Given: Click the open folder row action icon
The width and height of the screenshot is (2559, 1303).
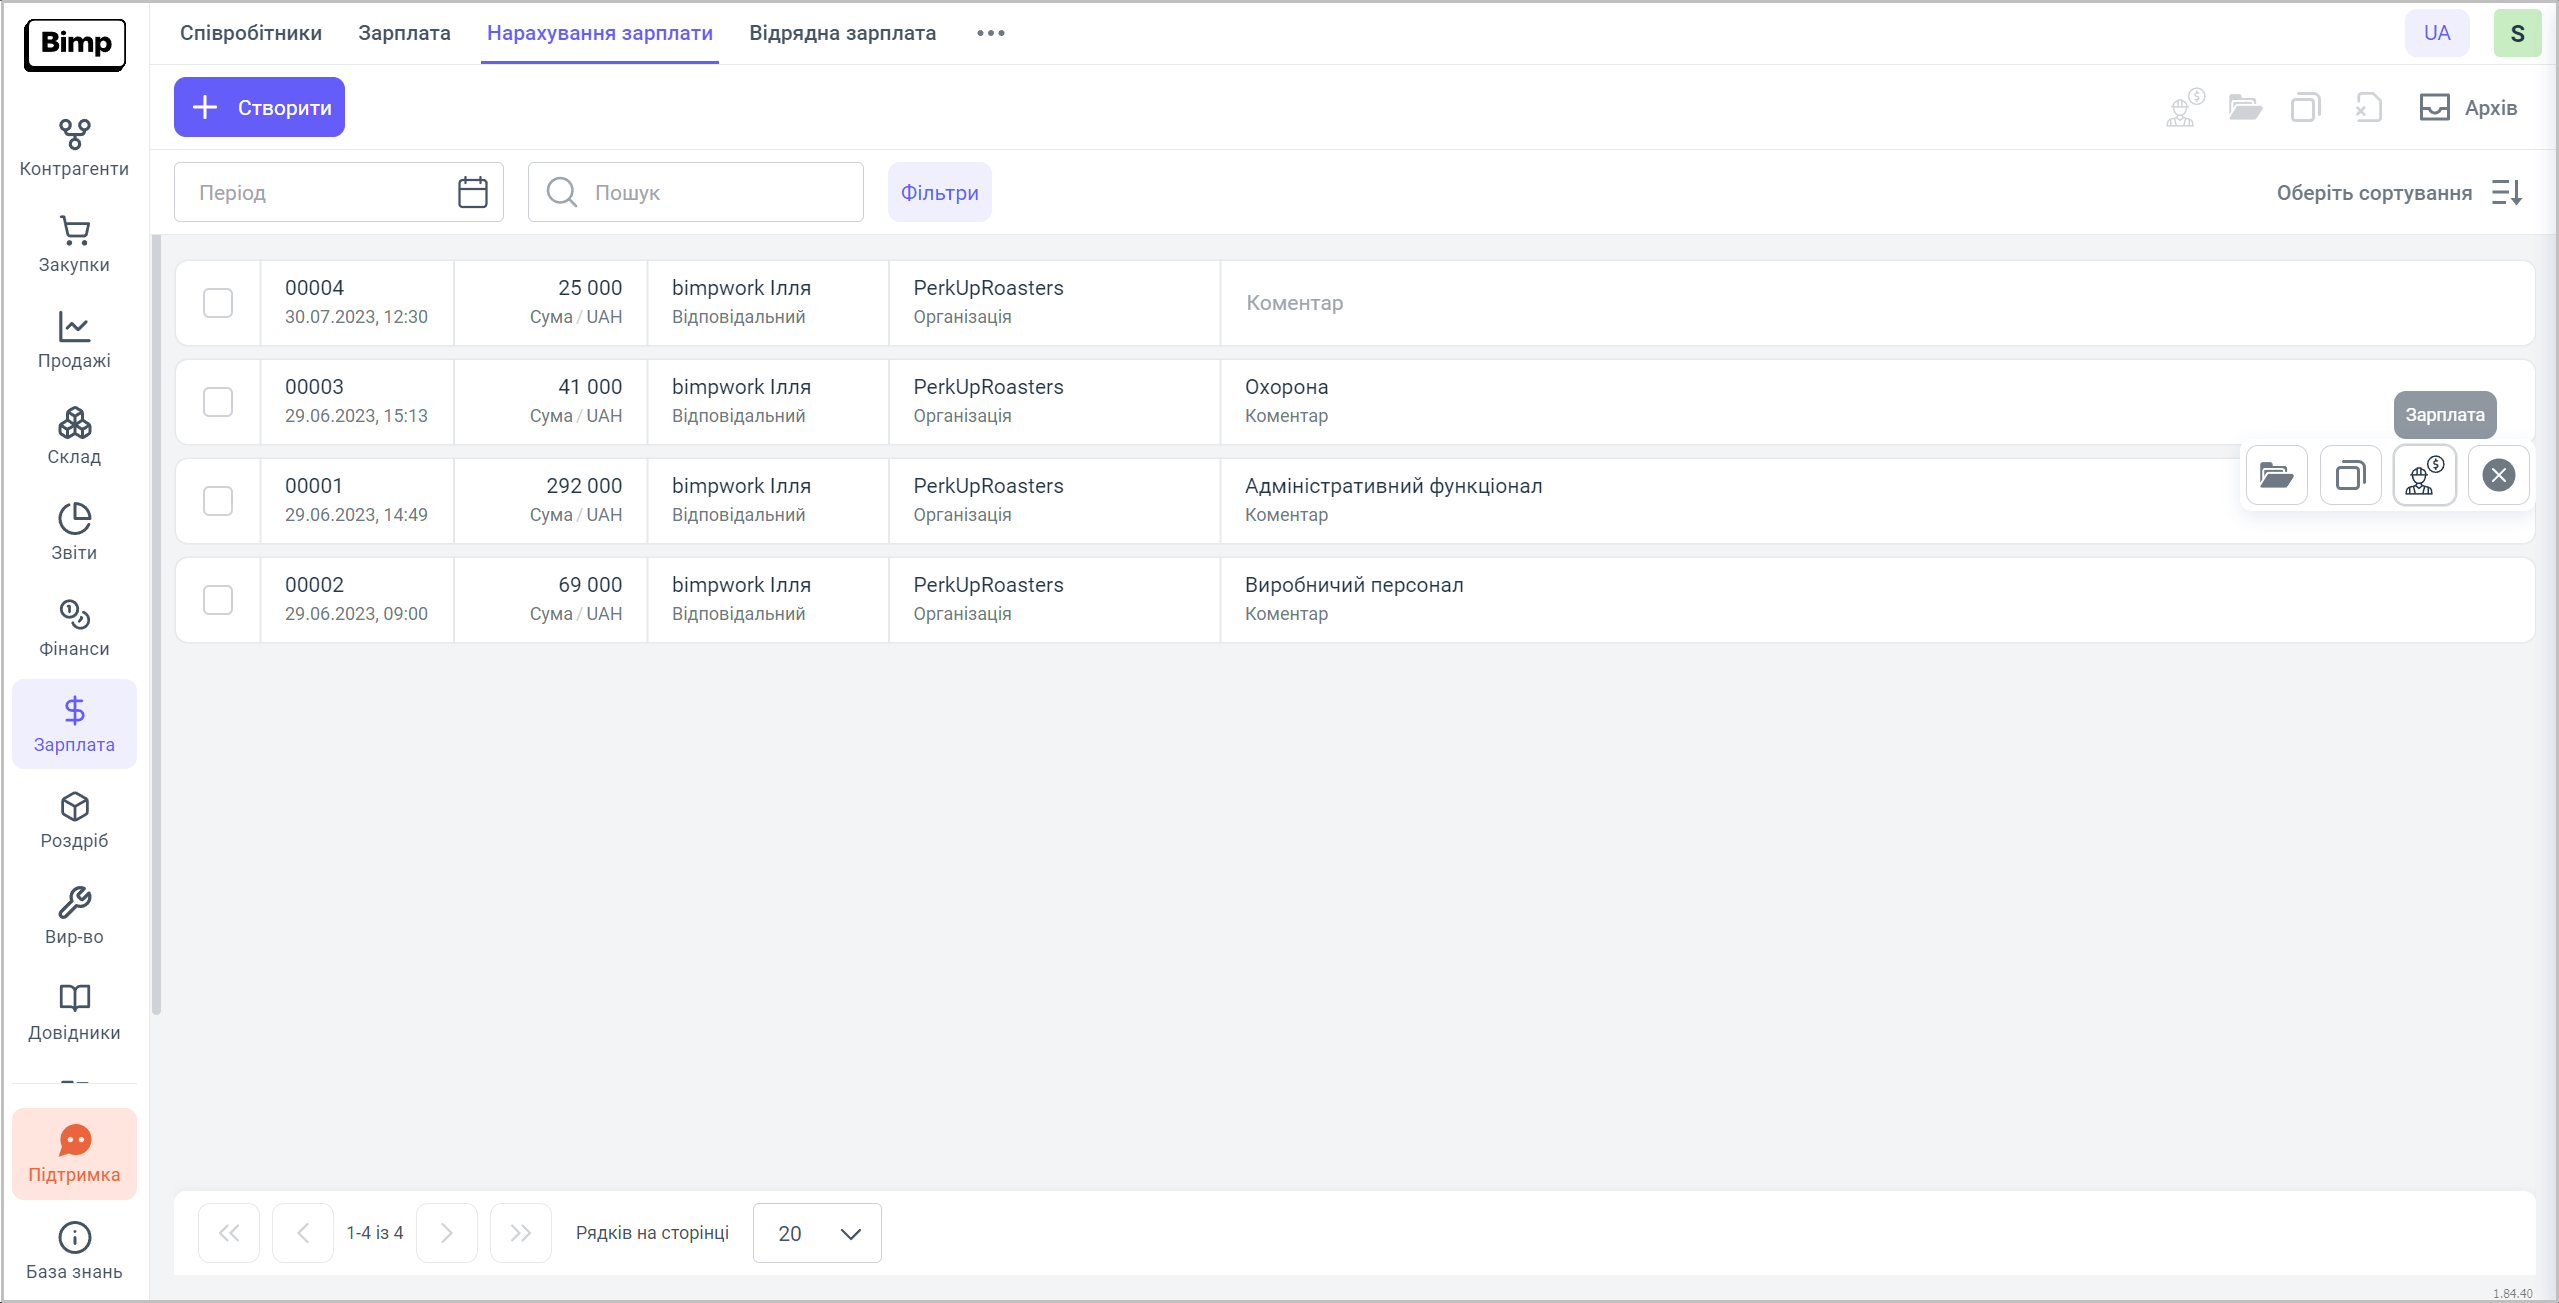Looking at the screenshot, I should coord(2276,475).
